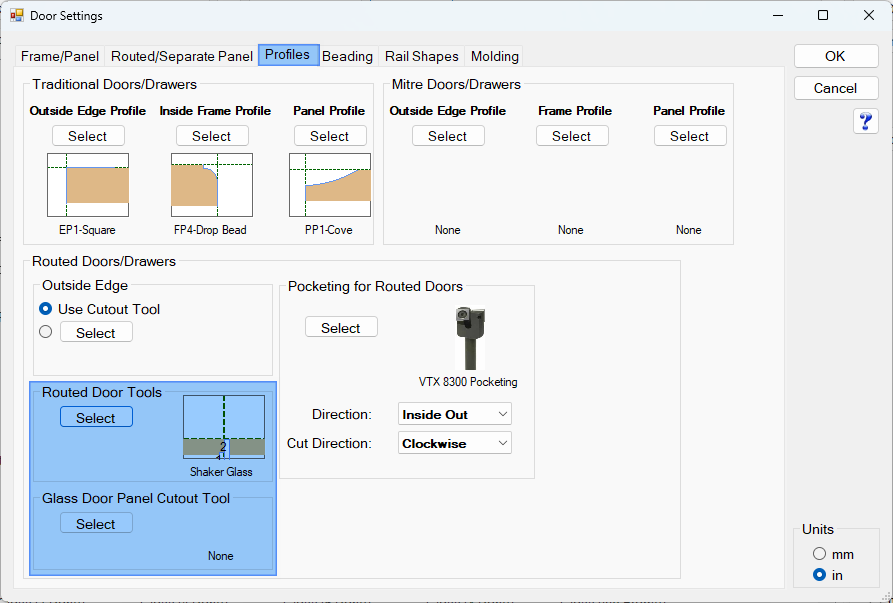Switch to the Frame/Panel tab
The height and width of the screenshot is (603, 893).
pos(60,56)
